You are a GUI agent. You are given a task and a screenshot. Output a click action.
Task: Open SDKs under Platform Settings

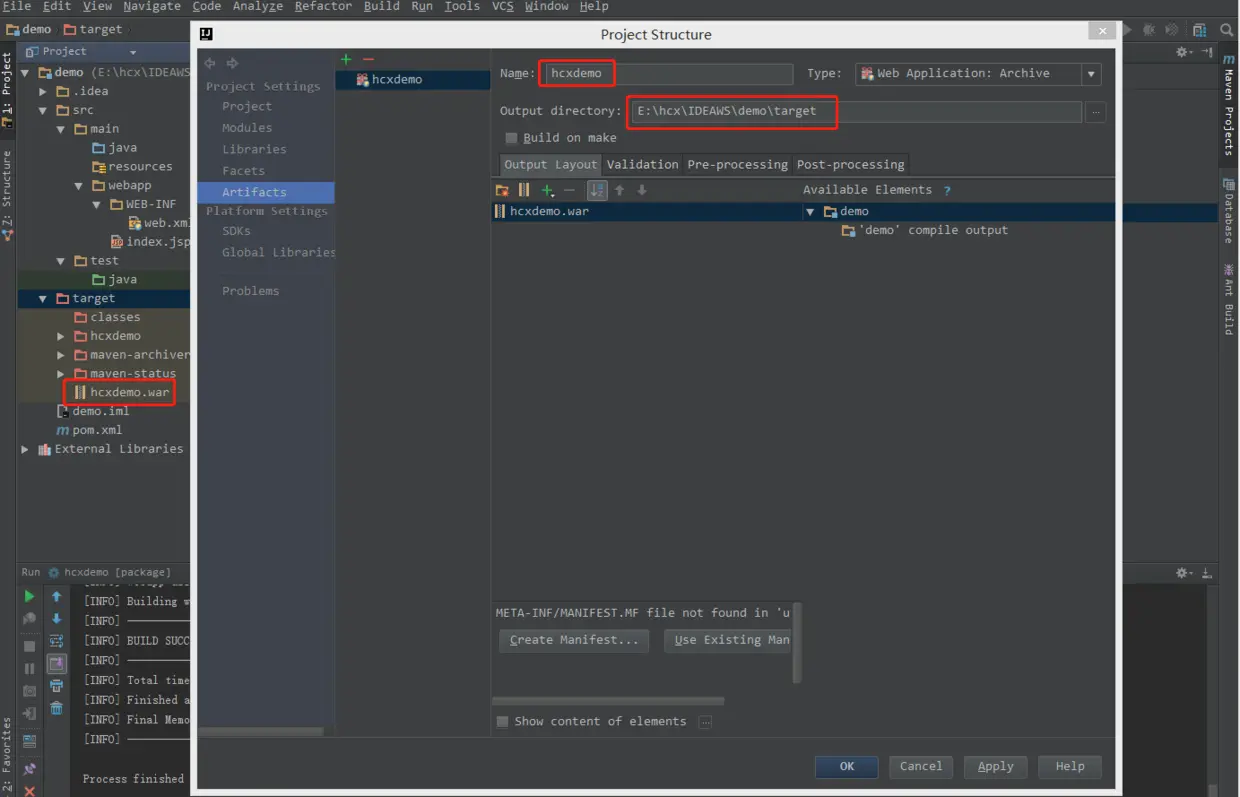(236, 231)
